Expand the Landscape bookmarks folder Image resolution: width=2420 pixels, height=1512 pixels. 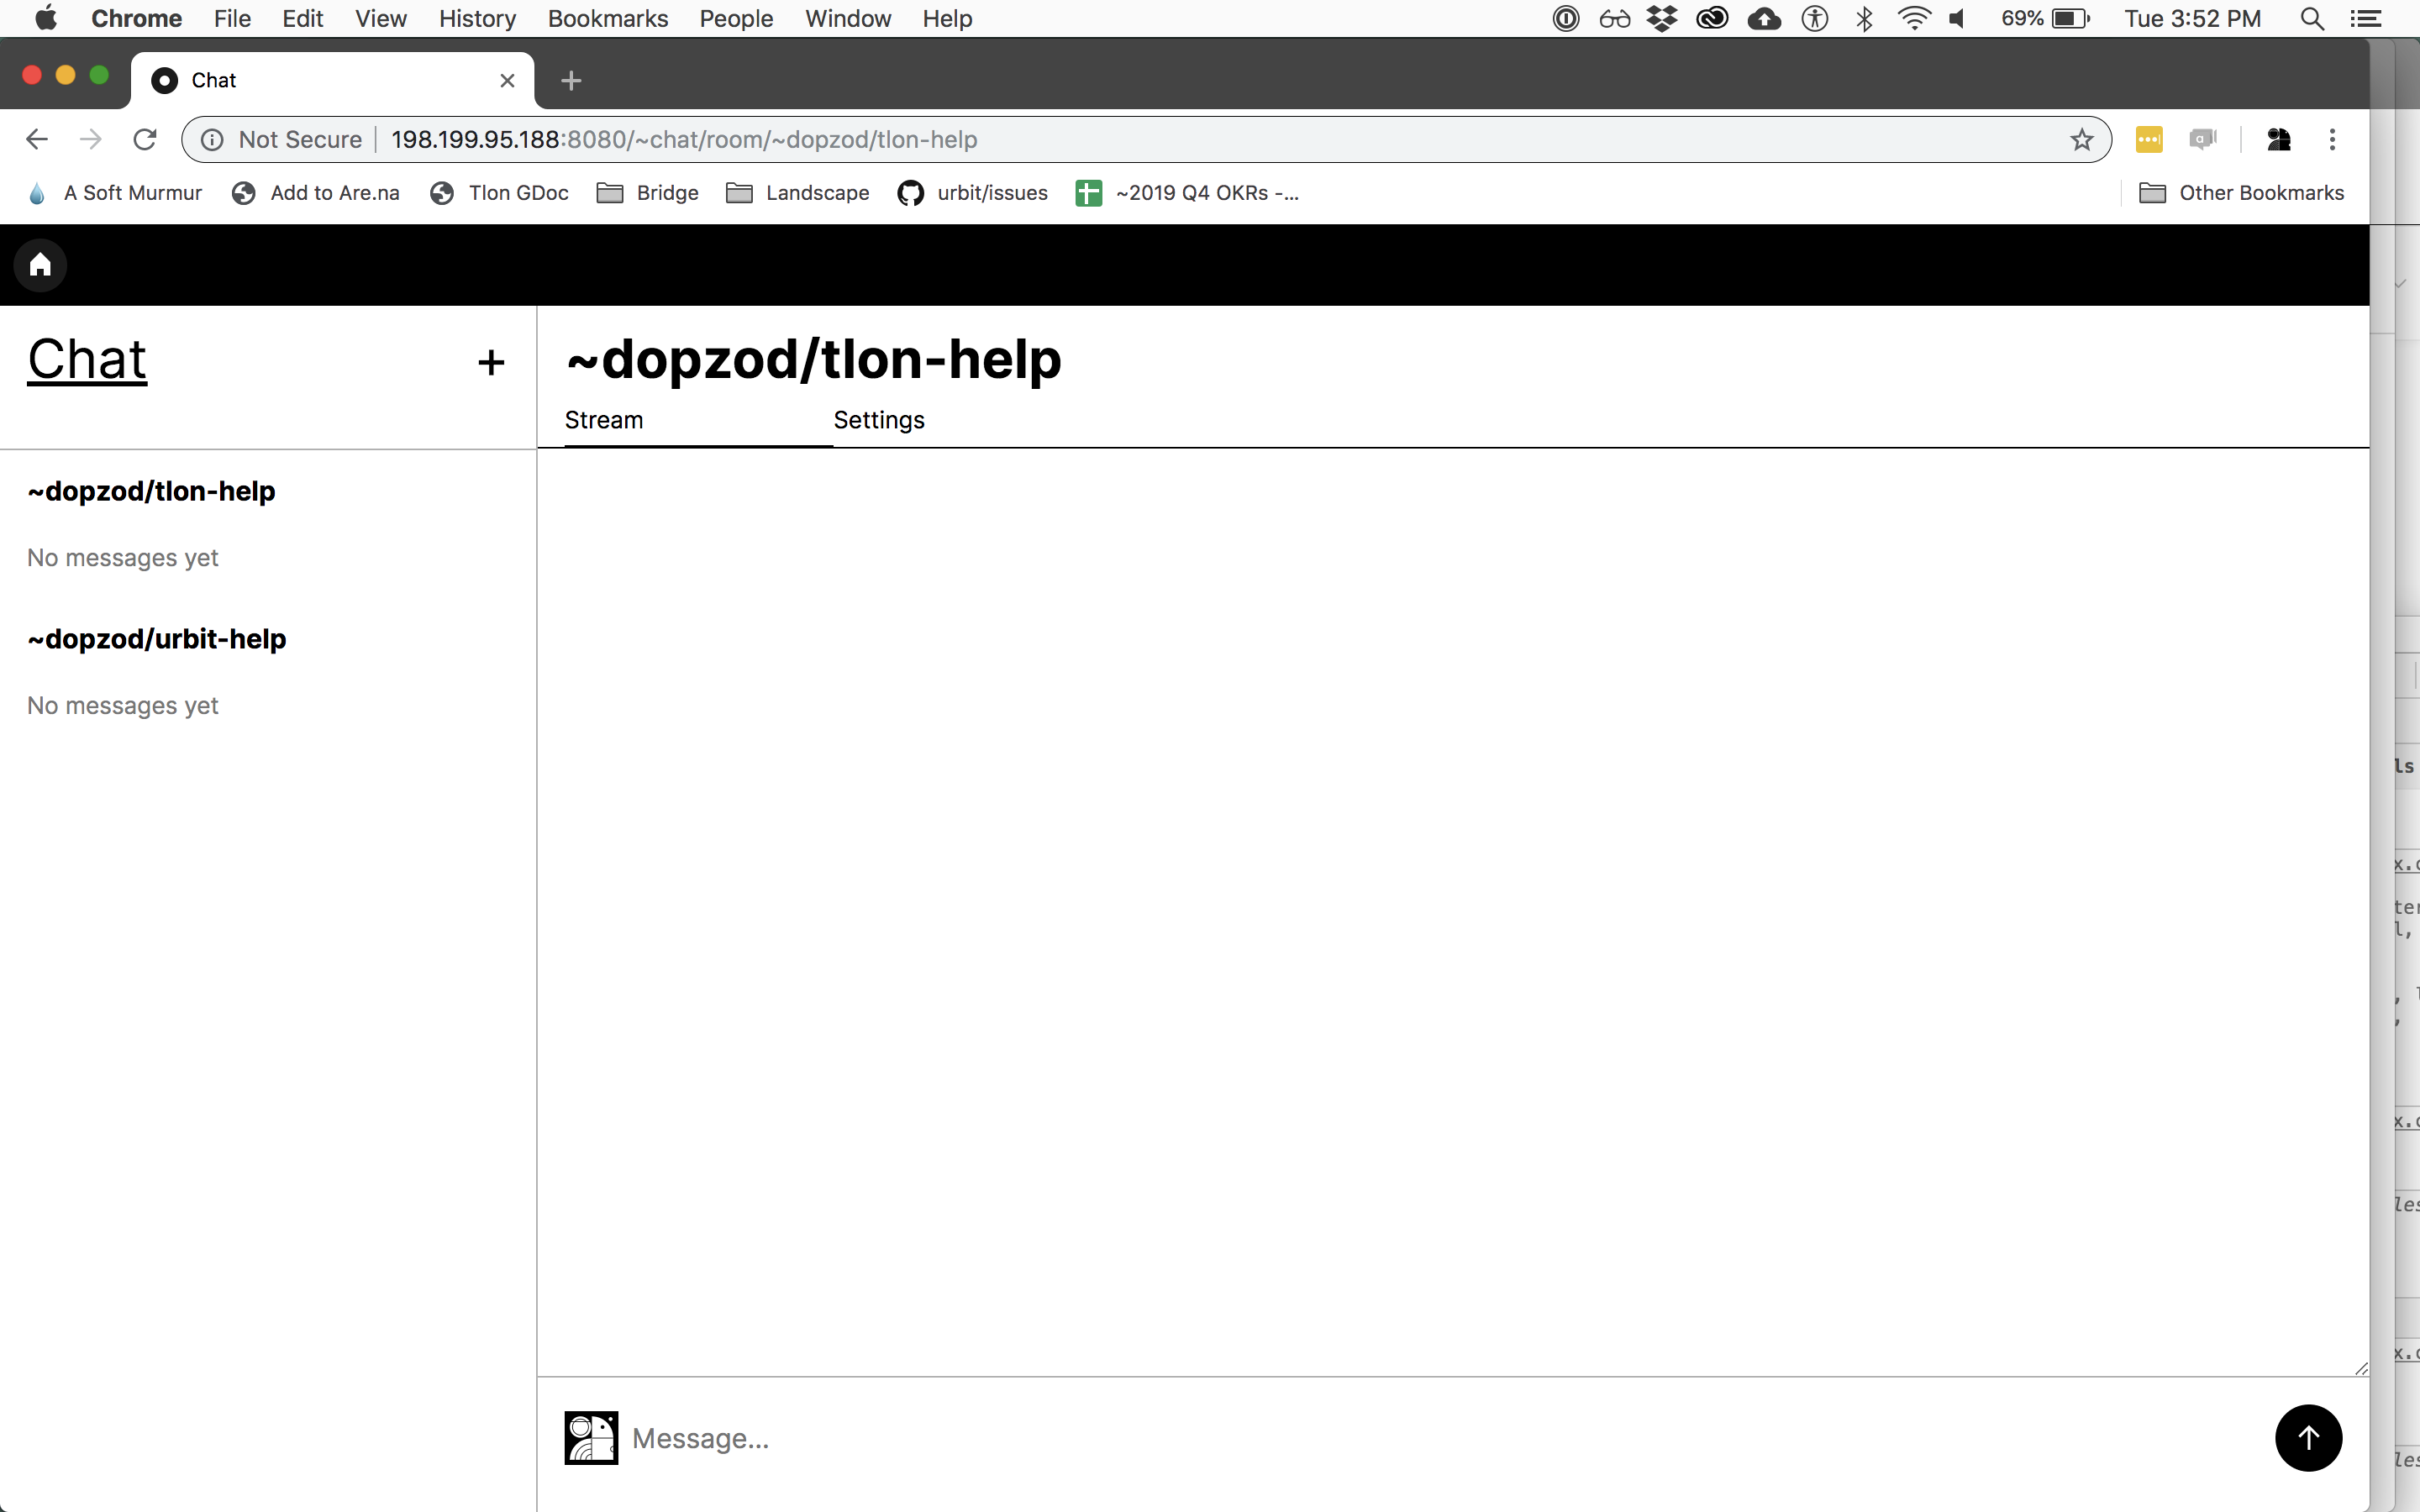[x=798, y=193]
